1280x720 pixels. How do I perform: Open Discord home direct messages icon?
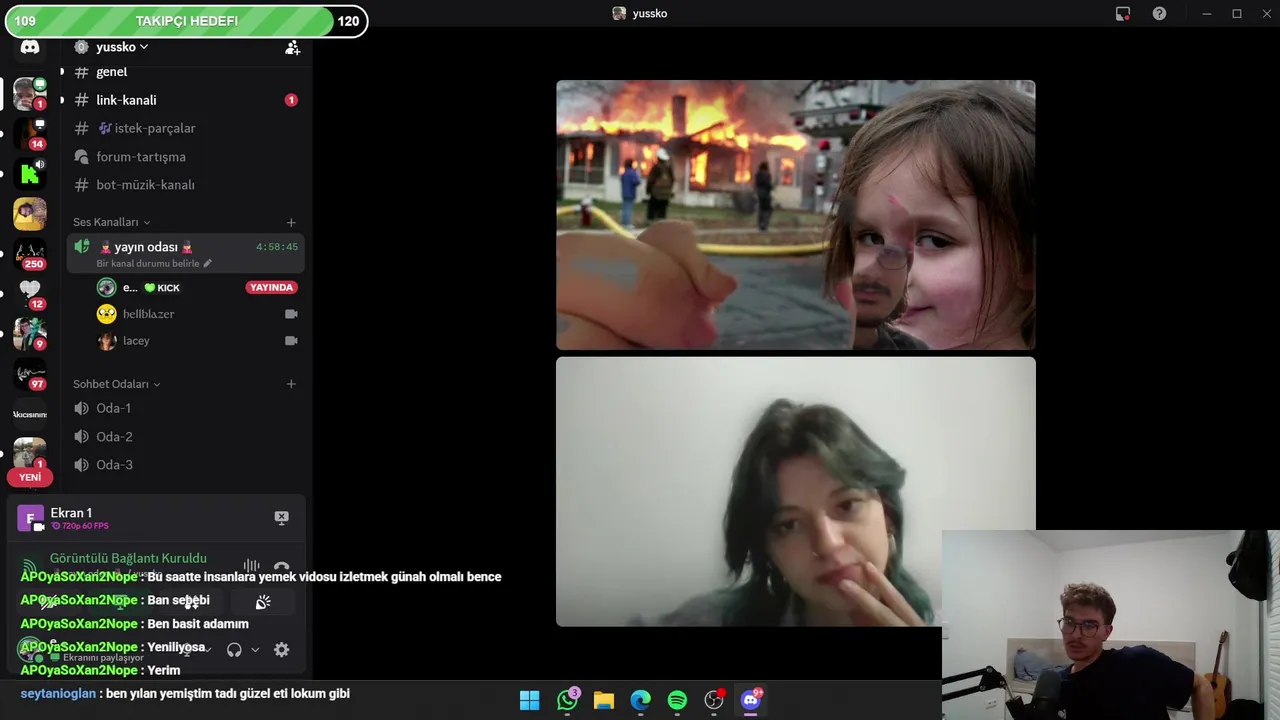[30, 47]
